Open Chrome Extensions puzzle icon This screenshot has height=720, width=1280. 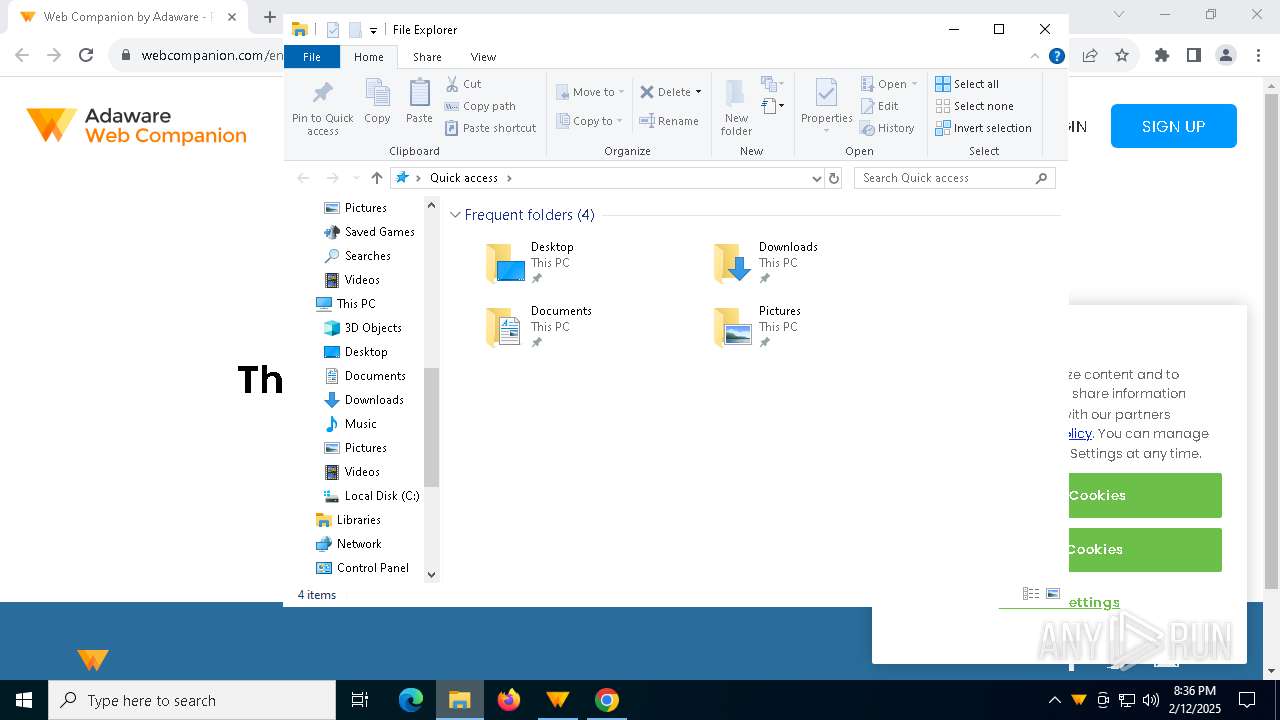click(1162, 56)
